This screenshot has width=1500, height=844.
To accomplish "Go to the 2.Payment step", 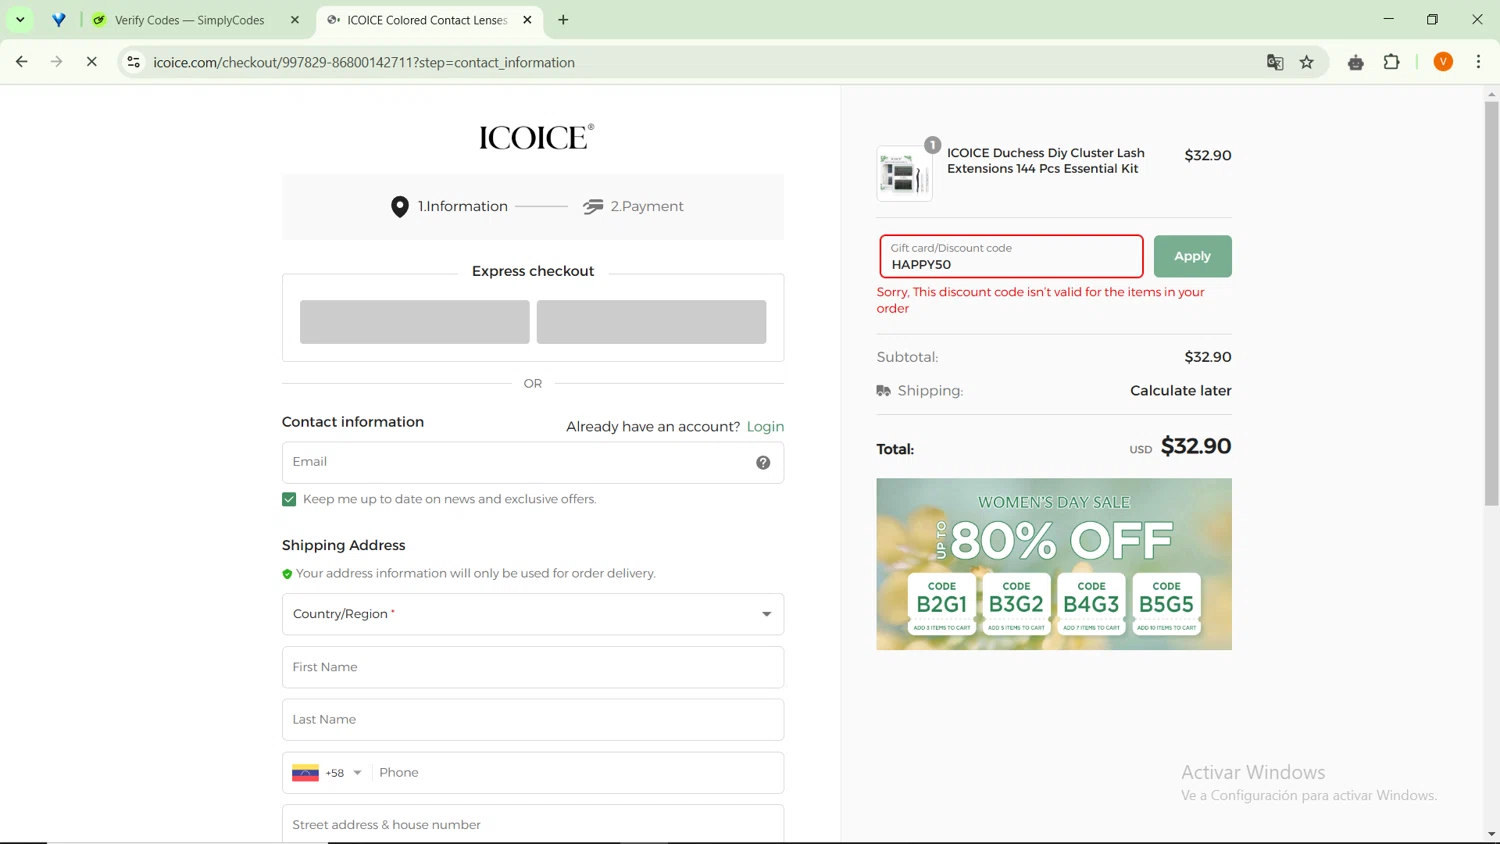I will (x=647, y=207).
